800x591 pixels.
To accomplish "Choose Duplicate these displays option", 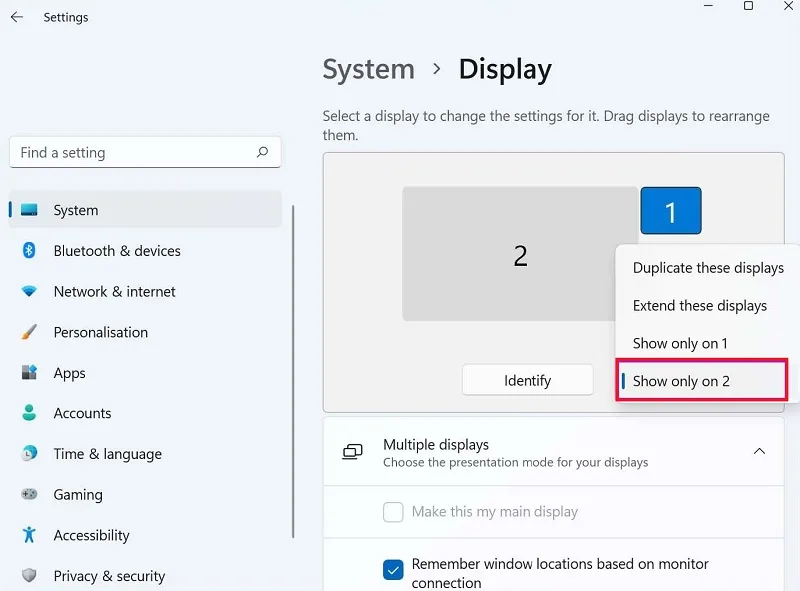I will pos(708,268).
